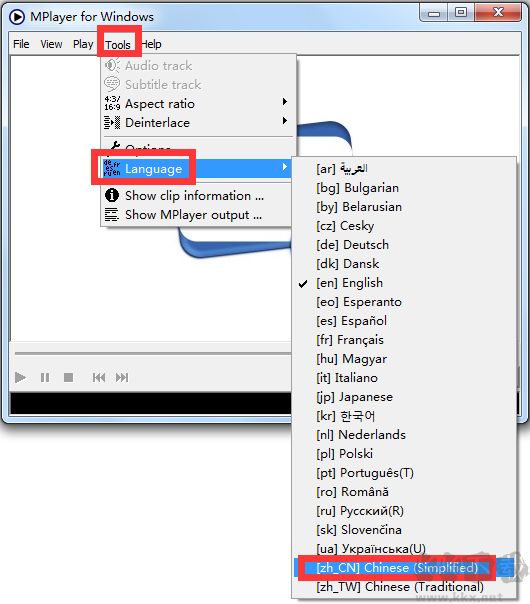Choose [ru] Русский(R) from language list
Screen dimensions: 530x604
pyautogui.click(x=404, y=511)
